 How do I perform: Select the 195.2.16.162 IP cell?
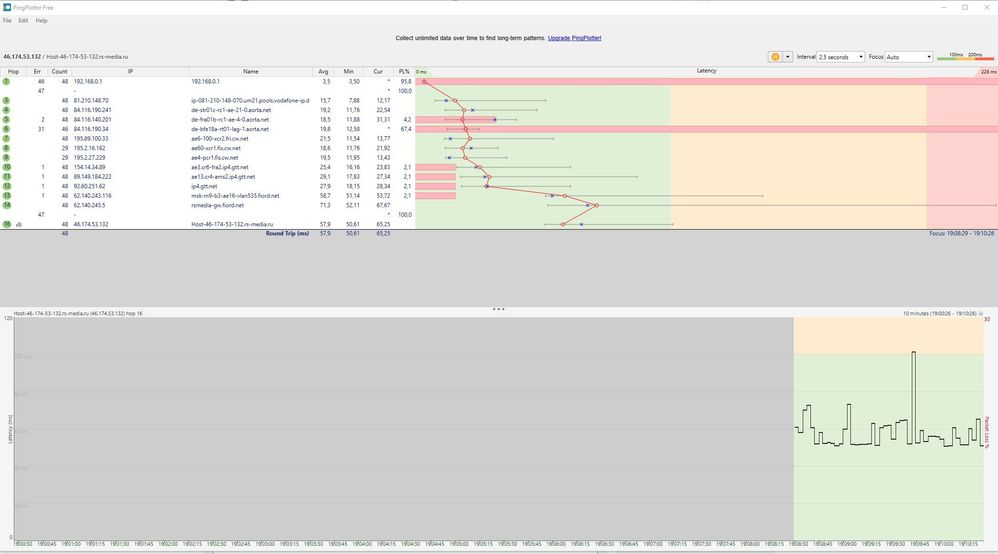90,148
